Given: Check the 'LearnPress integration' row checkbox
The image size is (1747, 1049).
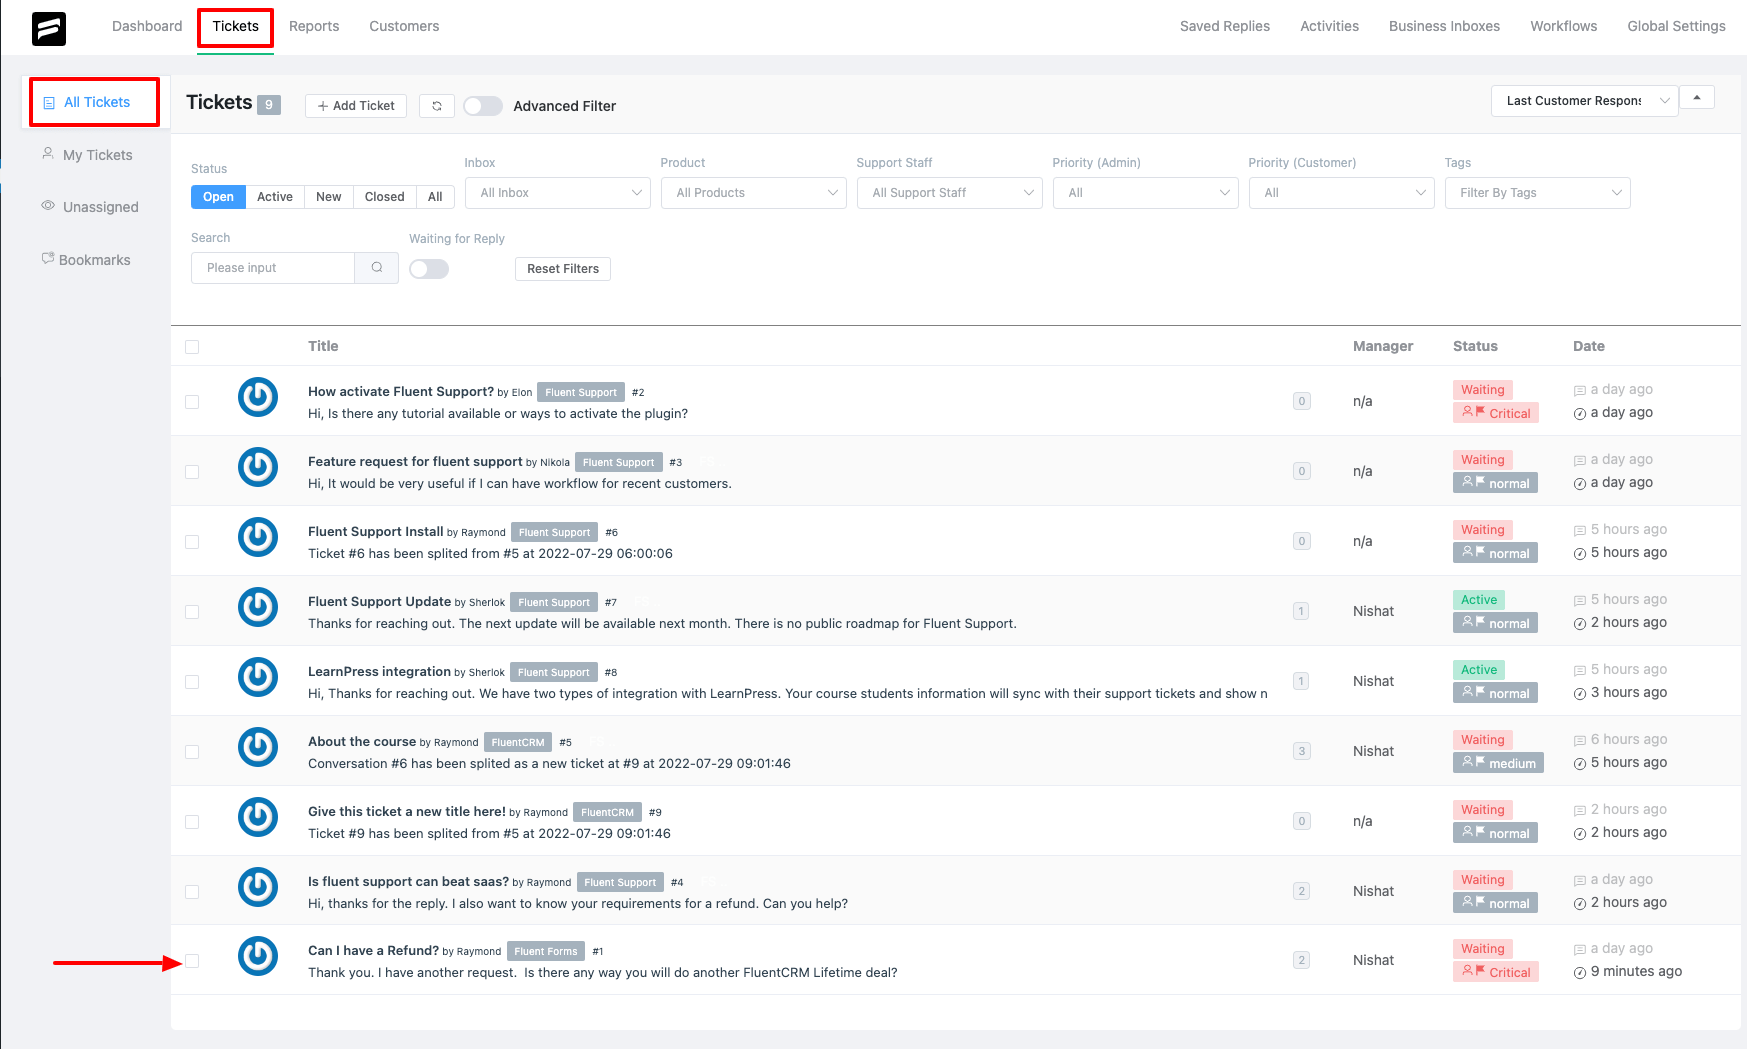Looking at the screenshot, I should [192, 682].
